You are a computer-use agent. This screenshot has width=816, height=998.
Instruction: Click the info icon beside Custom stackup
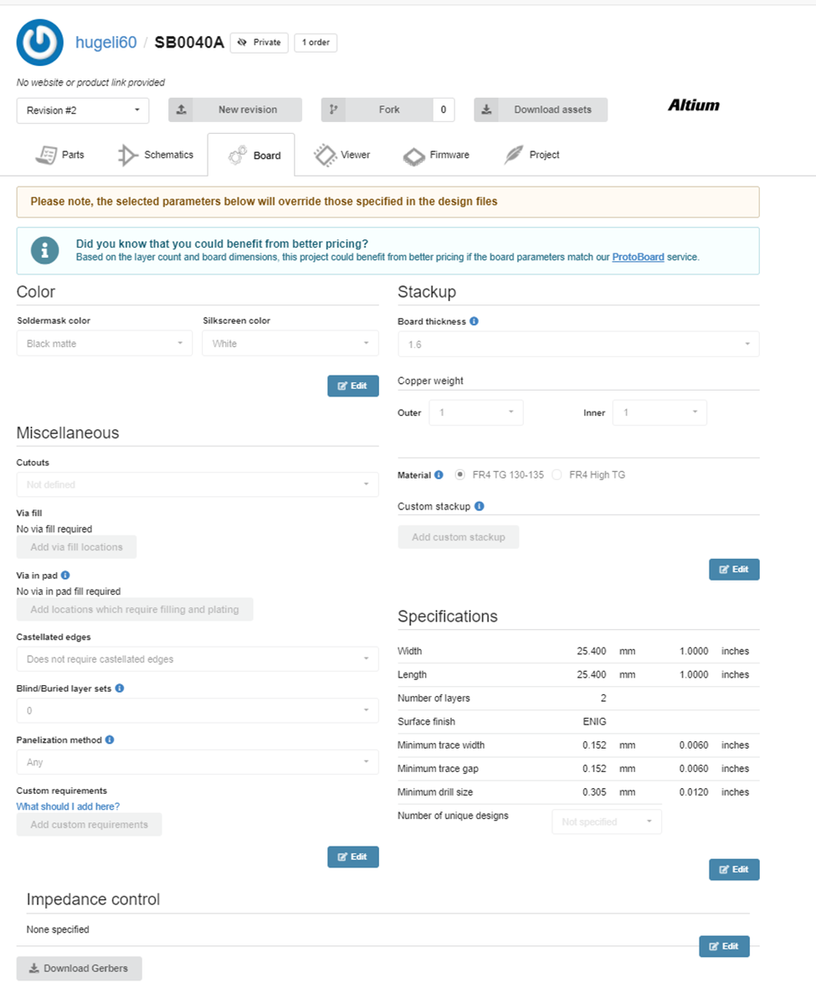[480, 507]
